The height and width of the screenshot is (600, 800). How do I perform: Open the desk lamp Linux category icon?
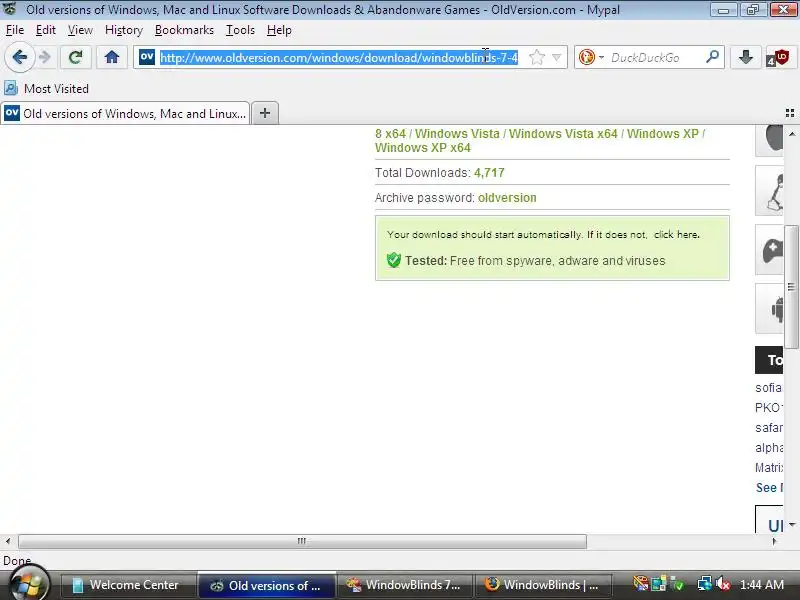pyautogui.click(x=770, y=191)
